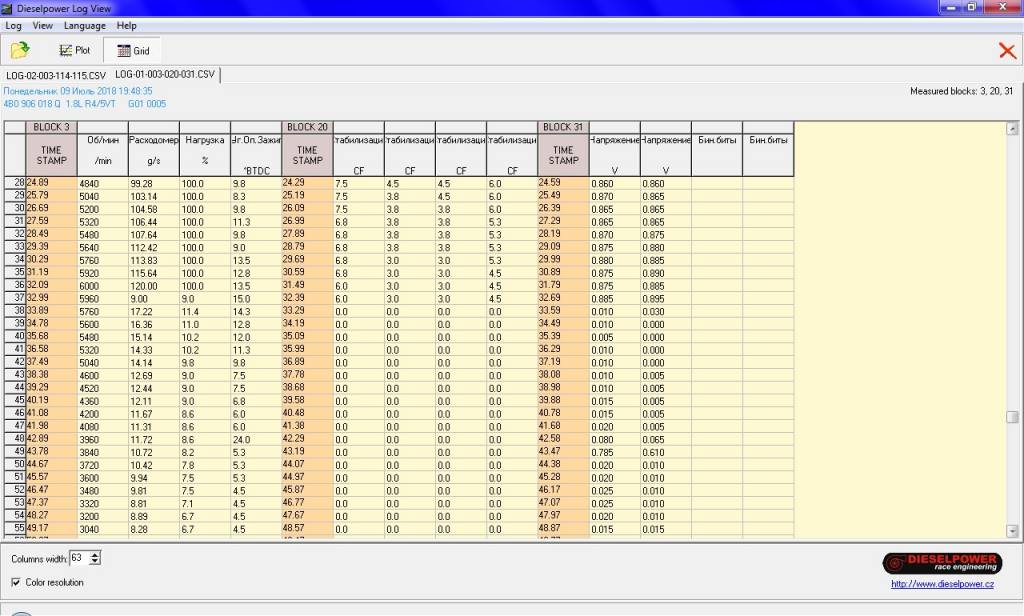Click the Columns width input field
Screen dimensions: 1024x616
tap(78, 558)
